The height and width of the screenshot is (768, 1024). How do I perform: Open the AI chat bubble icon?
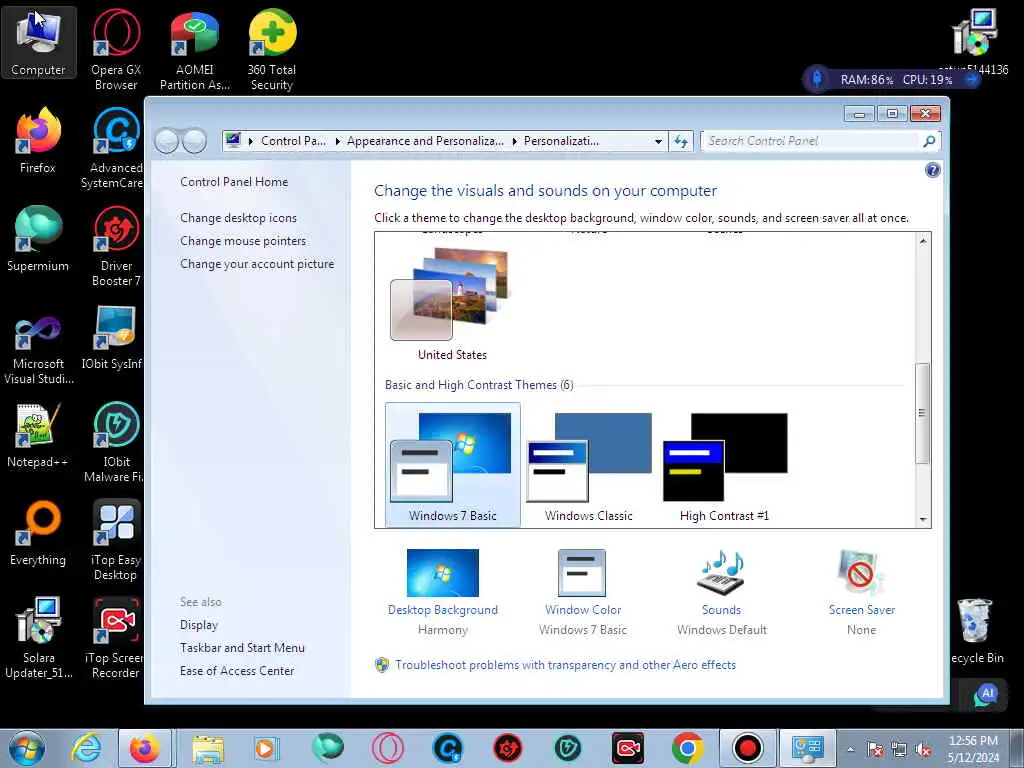(986, 695)
